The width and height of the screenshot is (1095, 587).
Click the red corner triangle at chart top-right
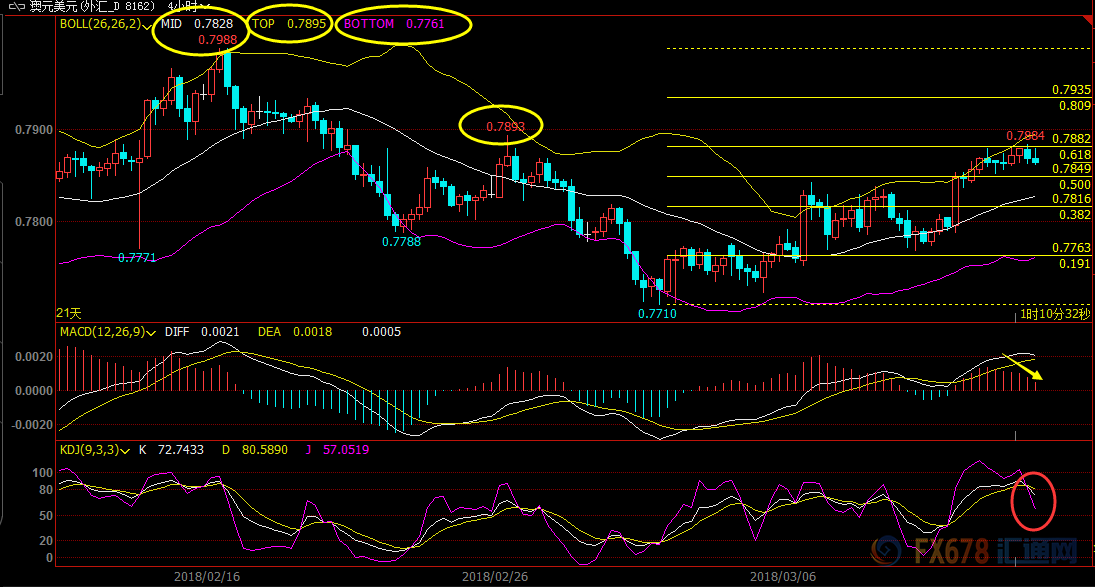point(1087,19)
